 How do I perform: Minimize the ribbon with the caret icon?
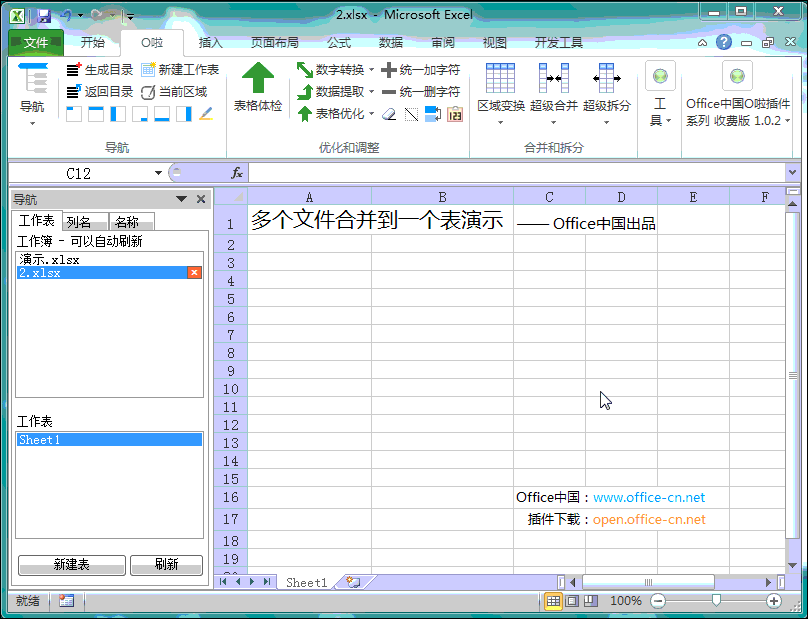(x=702, y=43)
